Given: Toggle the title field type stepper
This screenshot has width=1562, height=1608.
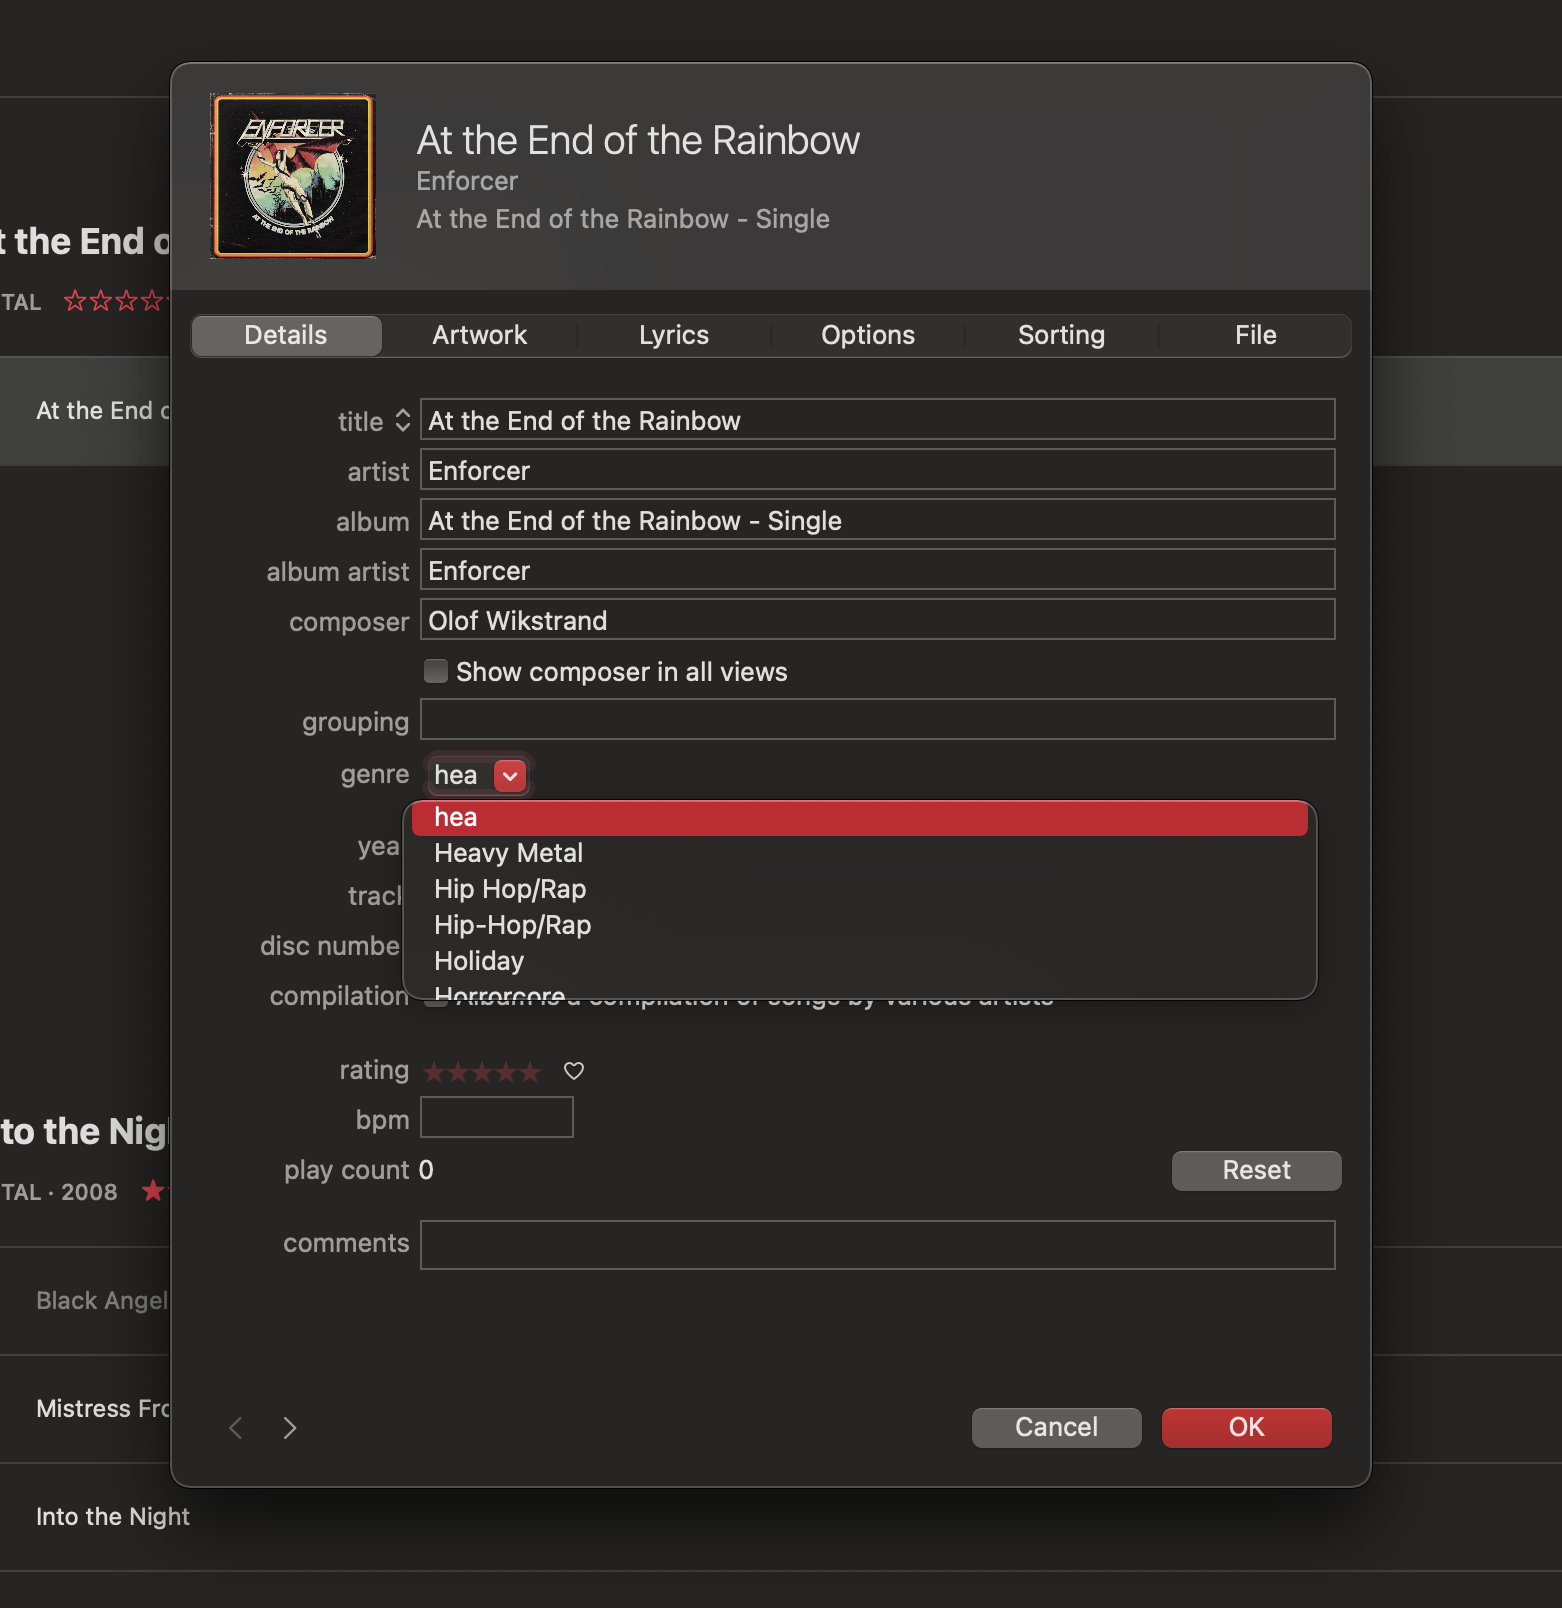Looking at the screenshot, I should pyautogui.click(x=402, y=421).
